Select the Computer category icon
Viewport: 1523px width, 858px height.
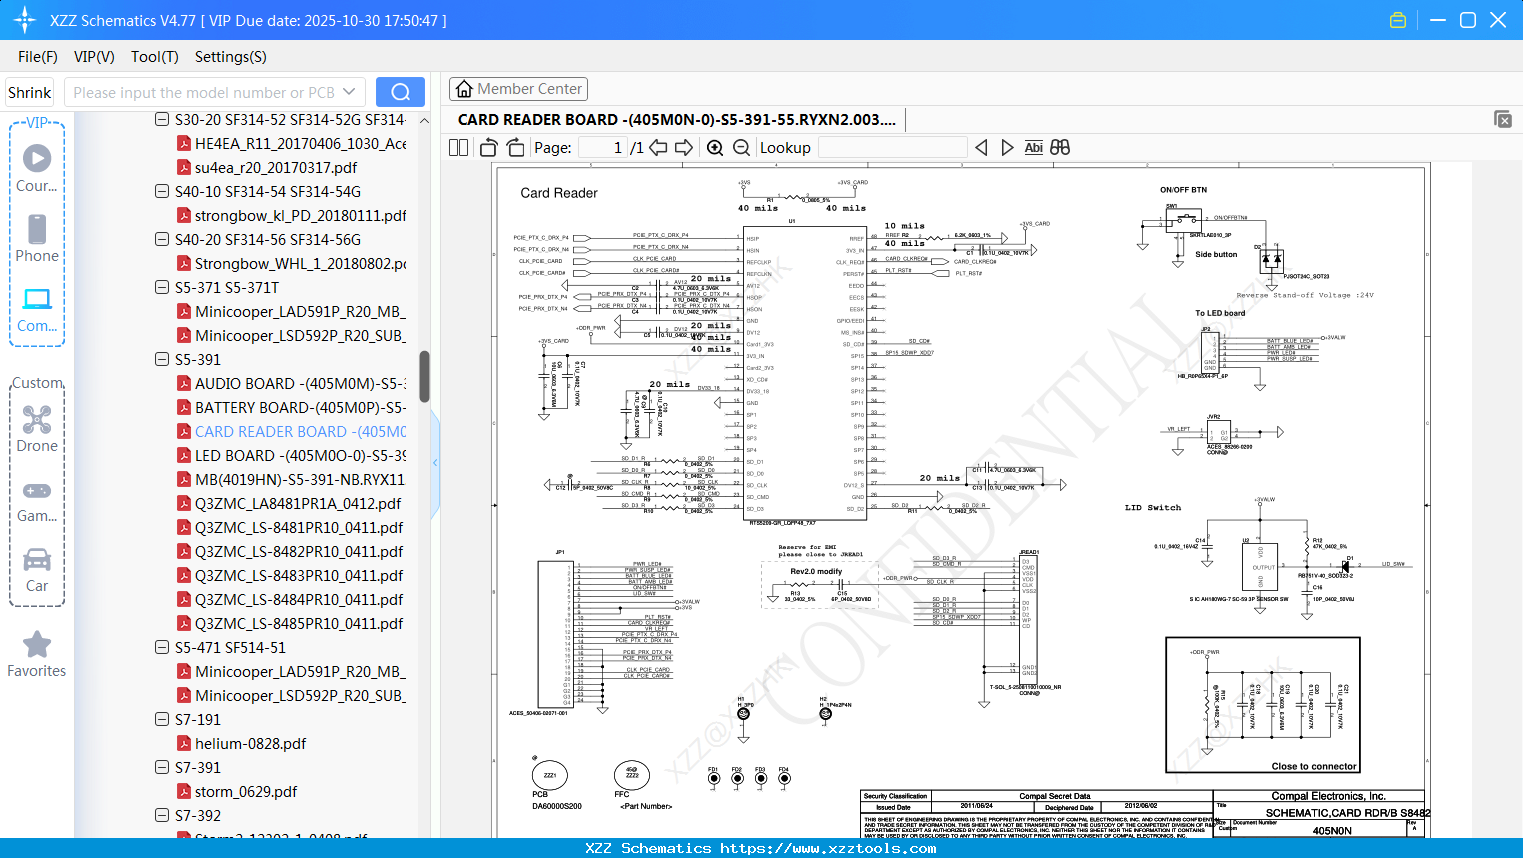pos(37,309)
